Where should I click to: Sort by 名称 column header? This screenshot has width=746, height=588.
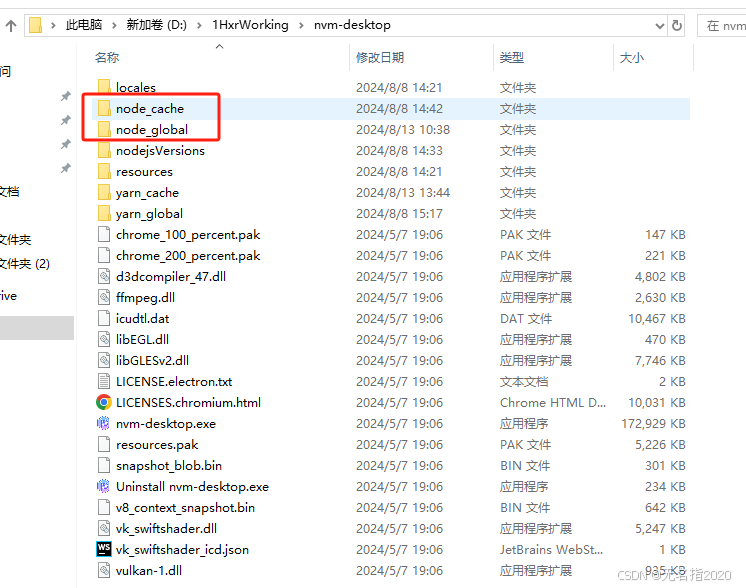pyautogui.click(x=107, y=58)
